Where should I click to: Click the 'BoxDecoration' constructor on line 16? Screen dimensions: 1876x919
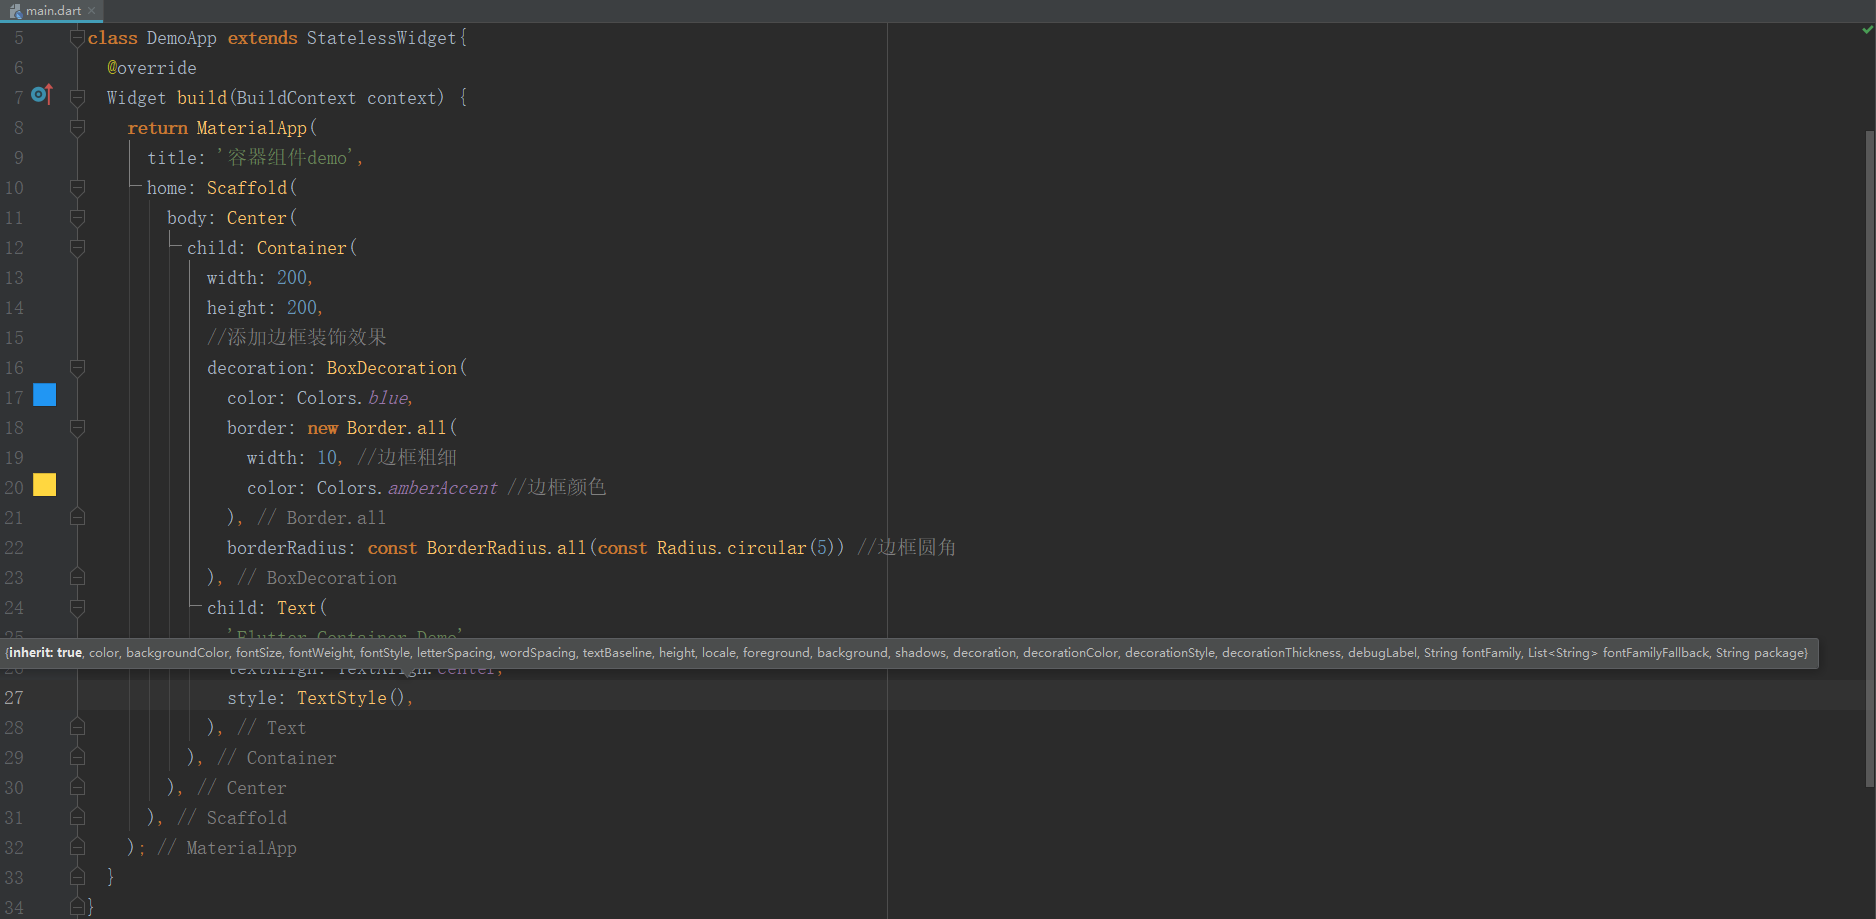[392, 368]
